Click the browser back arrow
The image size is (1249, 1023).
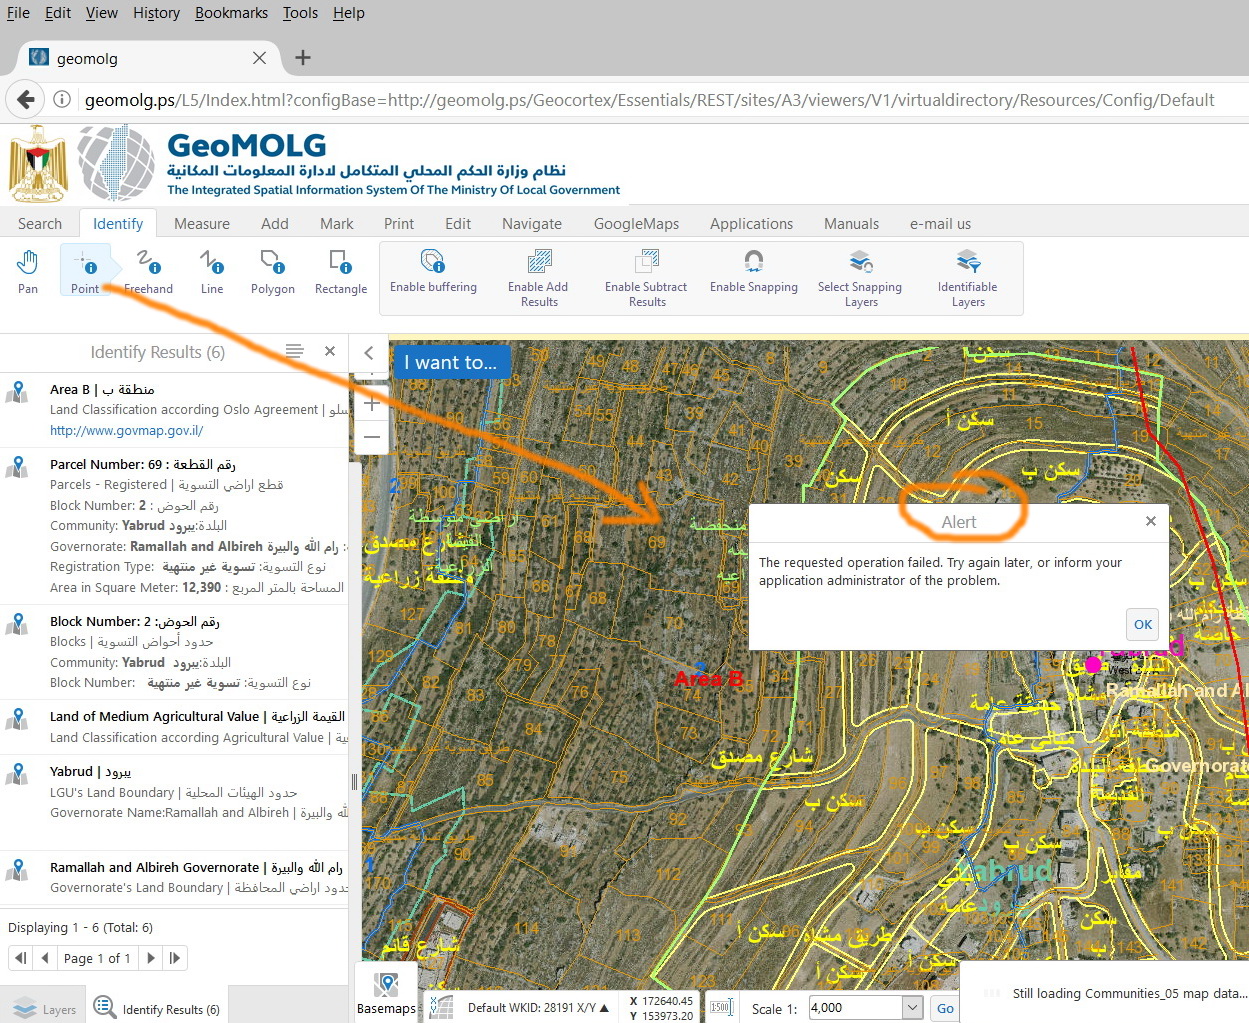pos(26,99)
